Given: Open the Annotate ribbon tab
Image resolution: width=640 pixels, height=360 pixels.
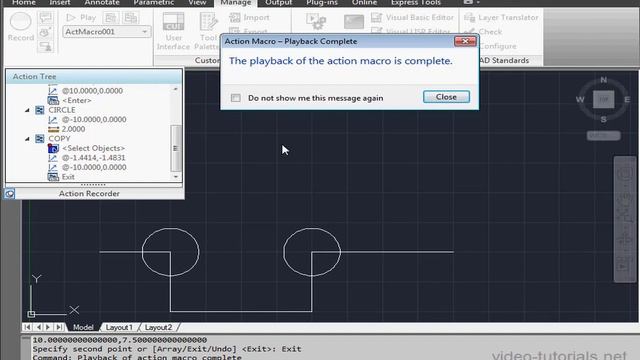Looking at the screenshot, I should (x=102, y=3).
